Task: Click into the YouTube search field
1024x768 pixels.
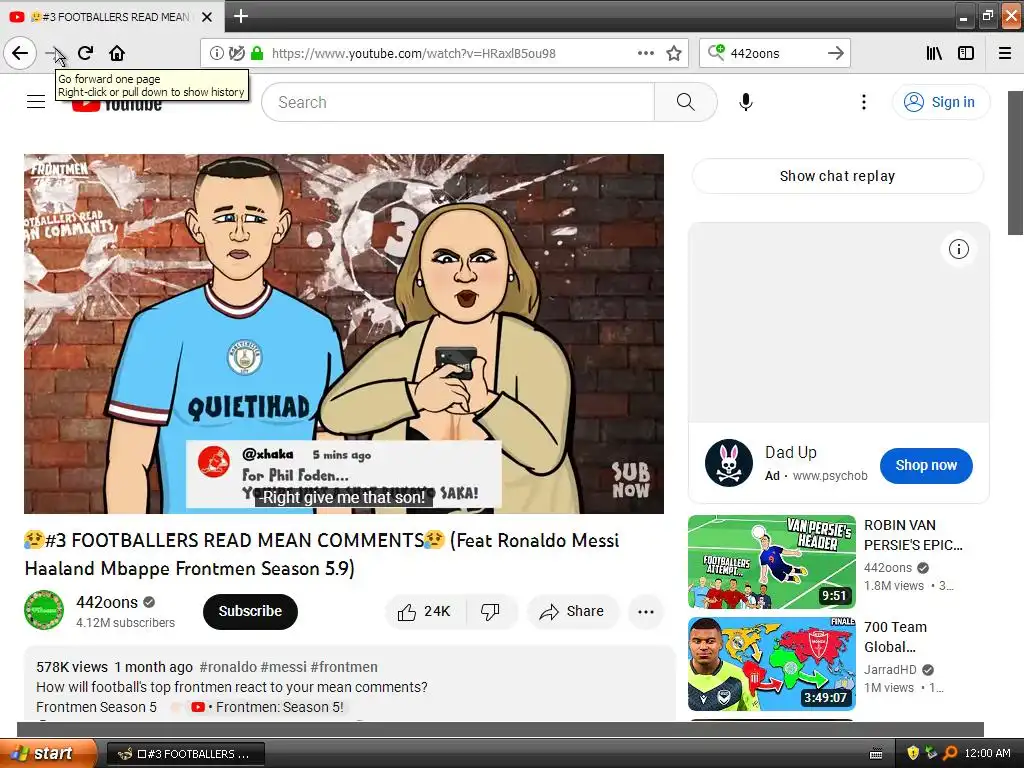Action: (458, 102)
